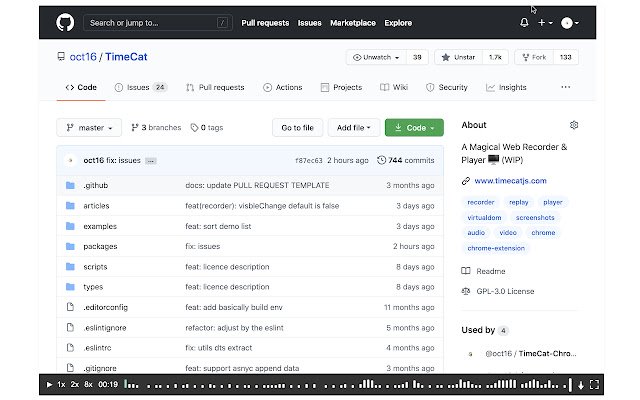Open Issues in top navigation
The height and width of the screenshot is (400, 640).
coord(309,23)
